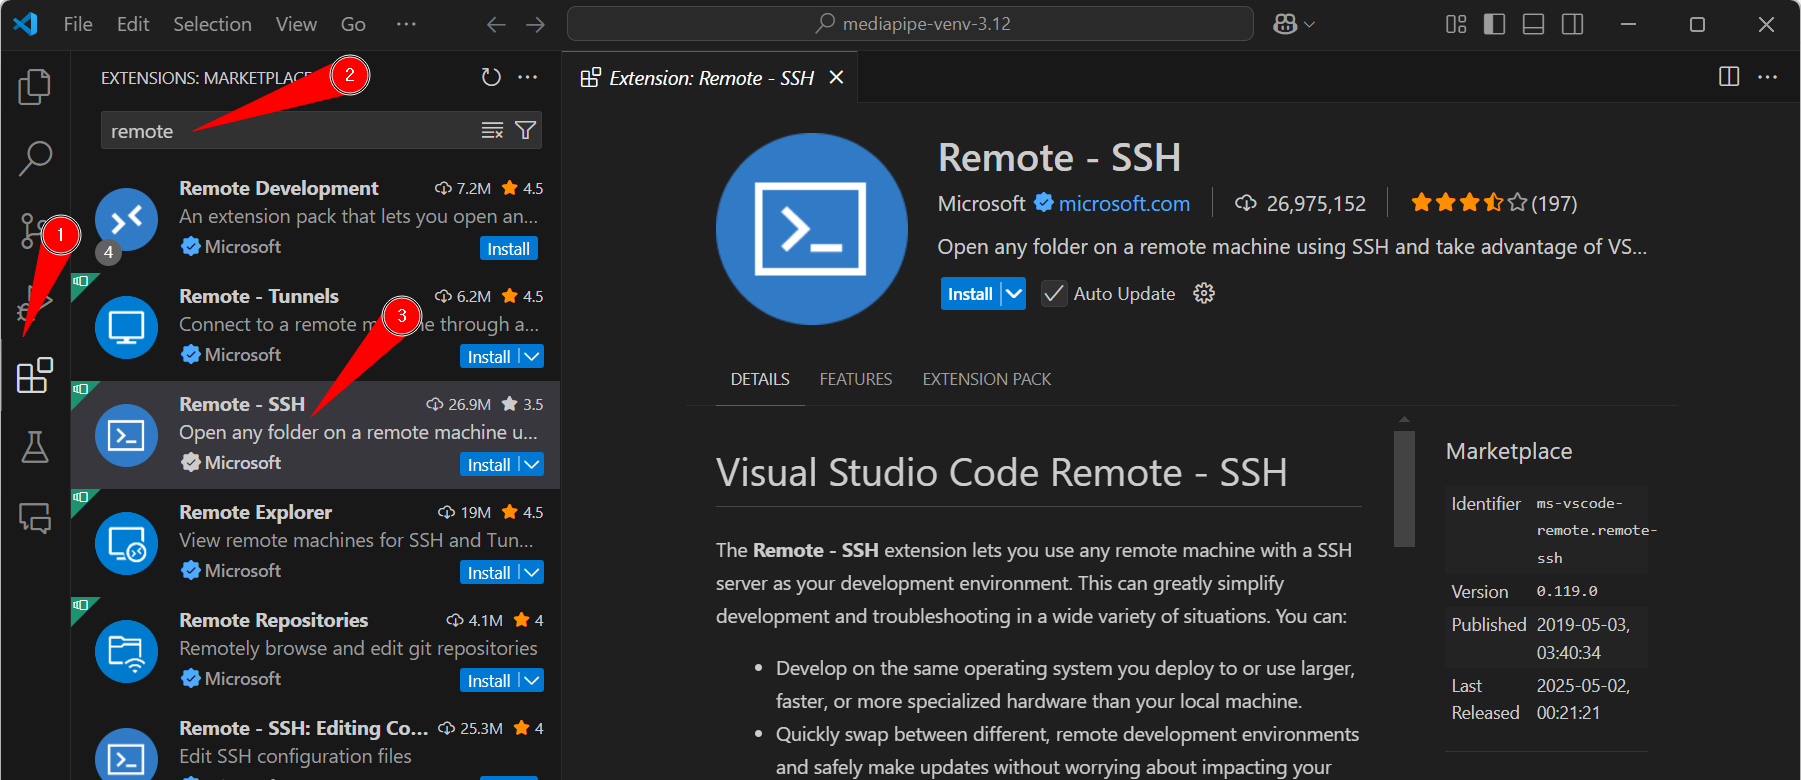Install Remote Explorer extension
Image resolution: width=1801 pixels, height=780 pixels.
tap(489, 572)
